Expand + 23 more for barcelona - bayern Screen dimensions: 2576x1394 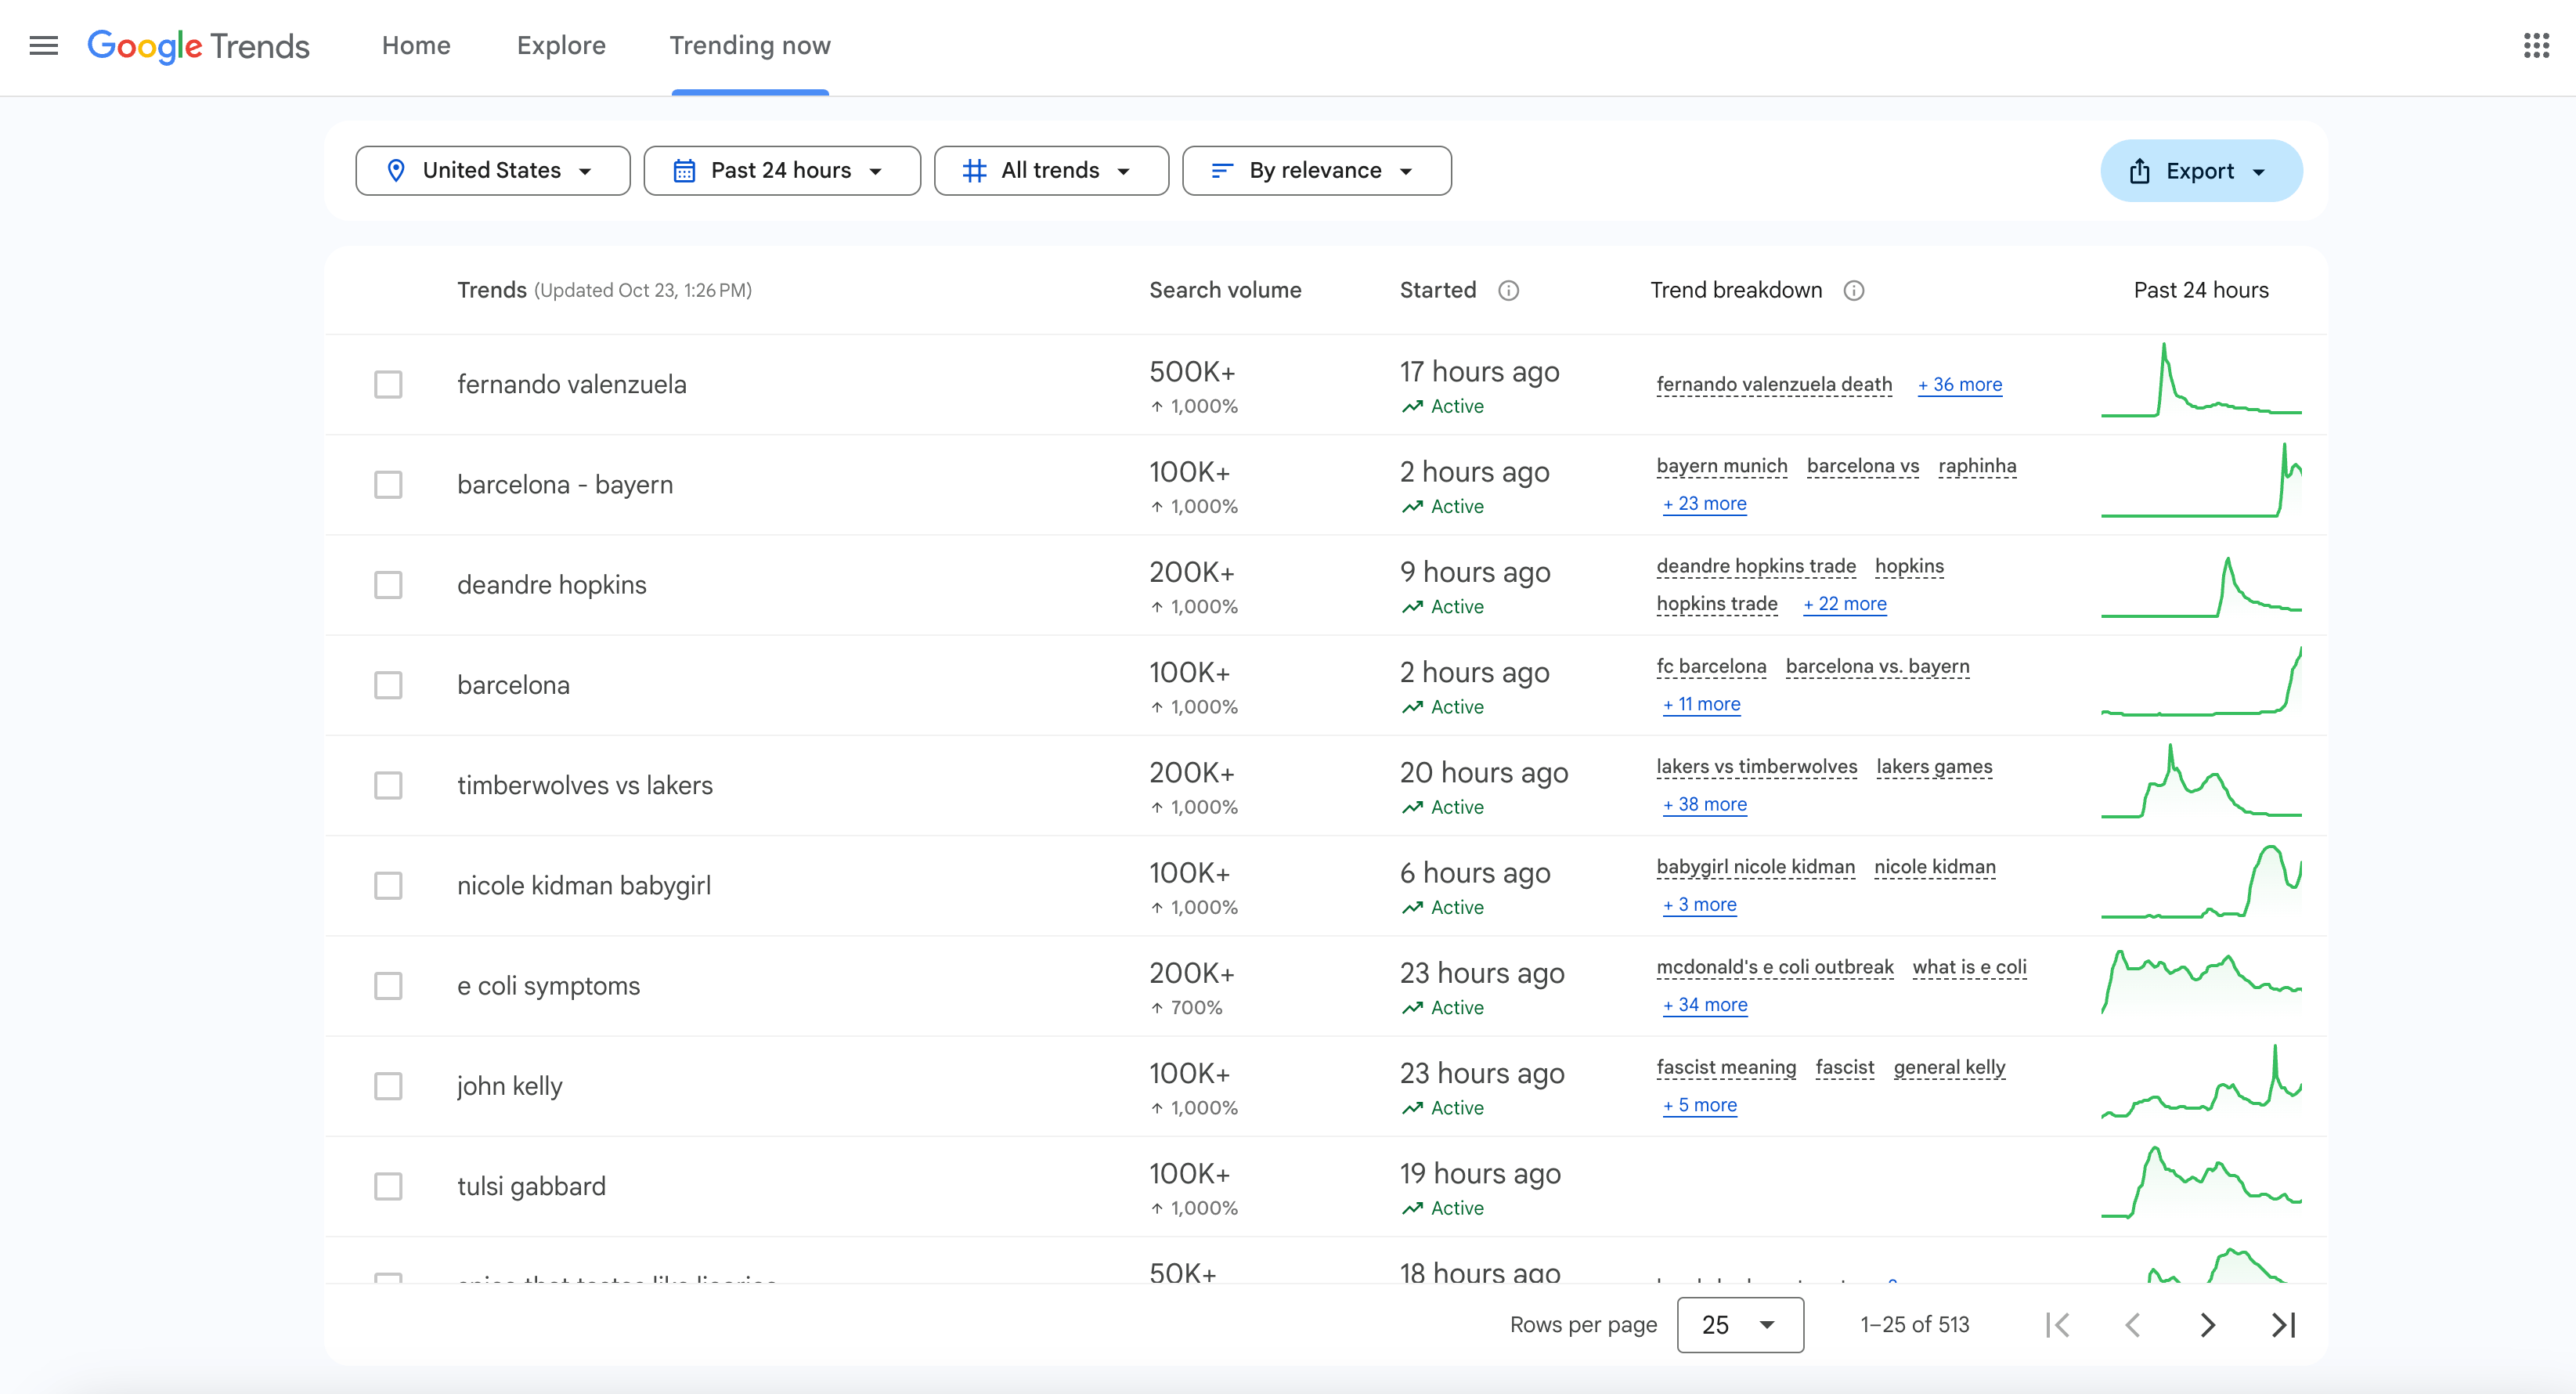[1705, 504]
